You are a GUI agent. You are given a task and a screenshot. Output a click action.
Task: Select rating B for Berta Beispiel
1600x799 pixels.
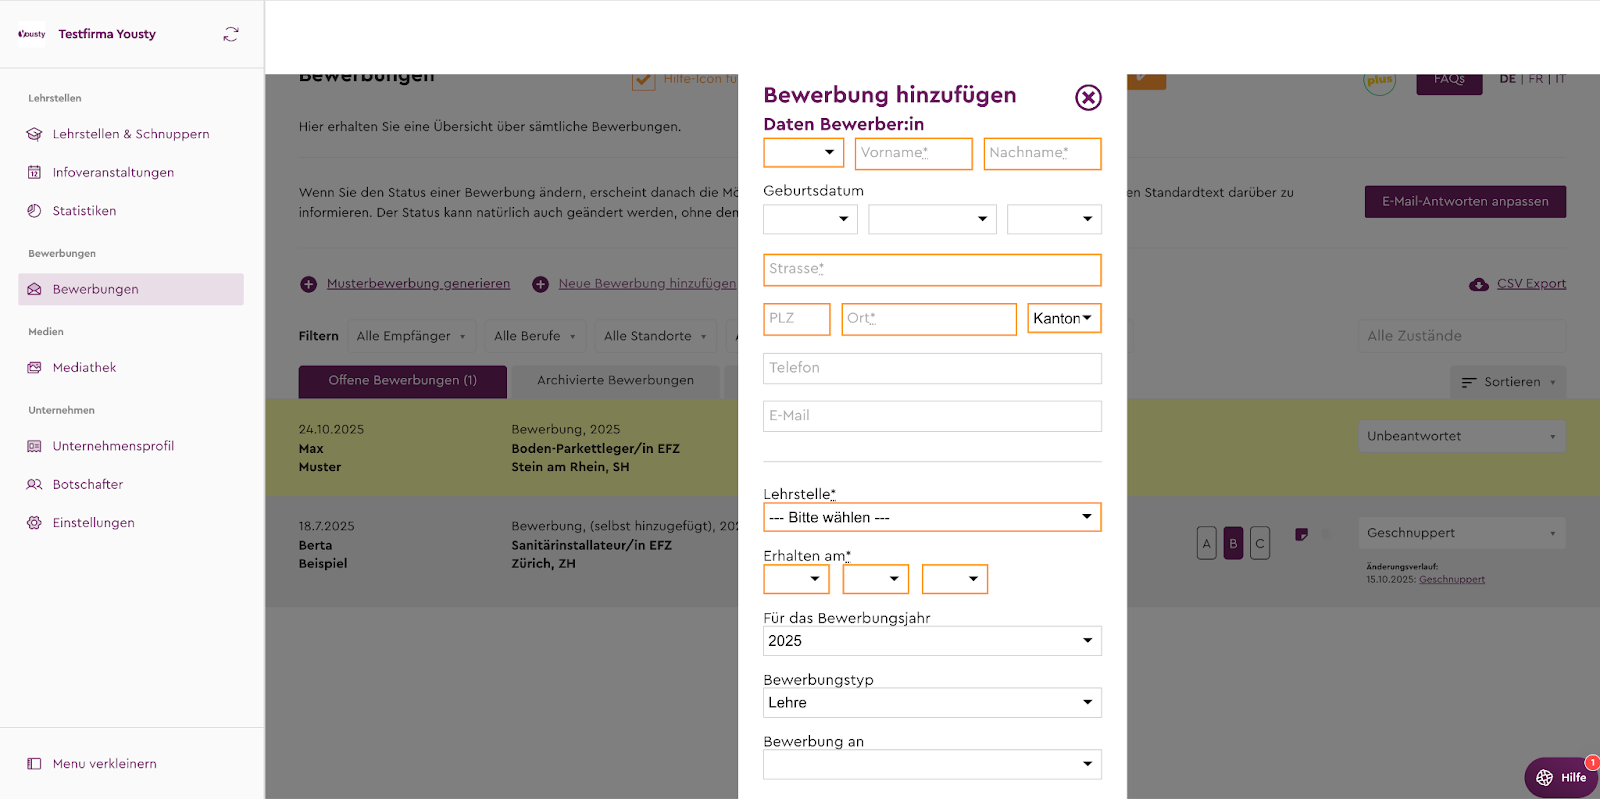1233,543
